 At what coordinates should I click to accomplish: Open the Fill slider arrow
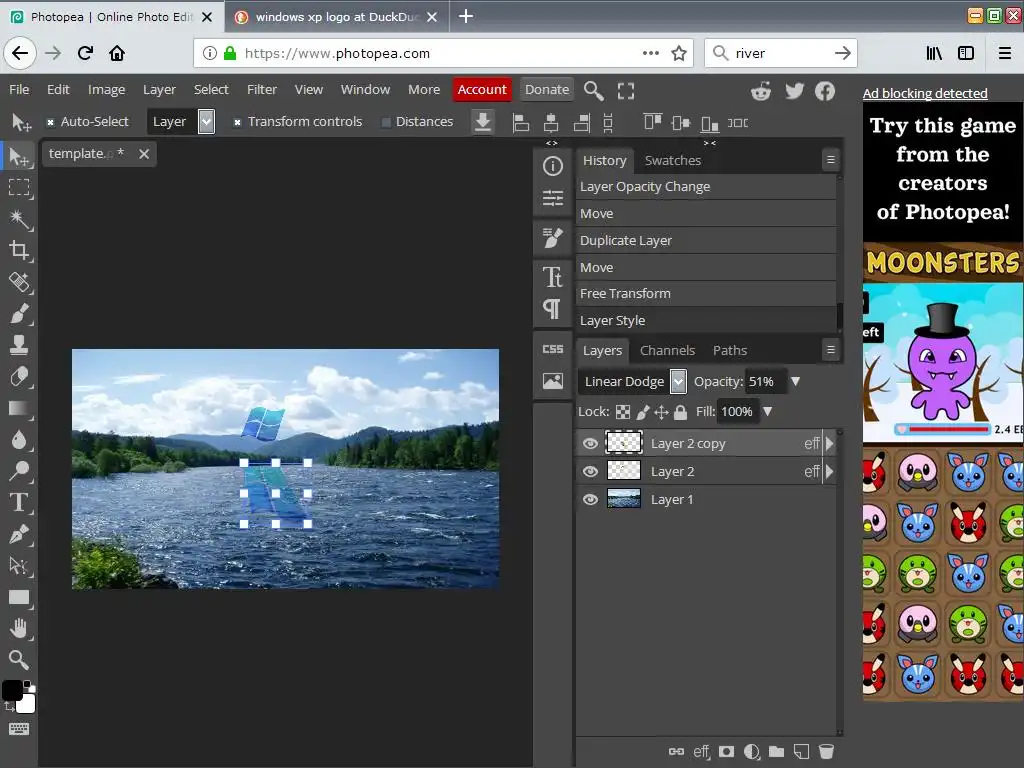[768, 411]
